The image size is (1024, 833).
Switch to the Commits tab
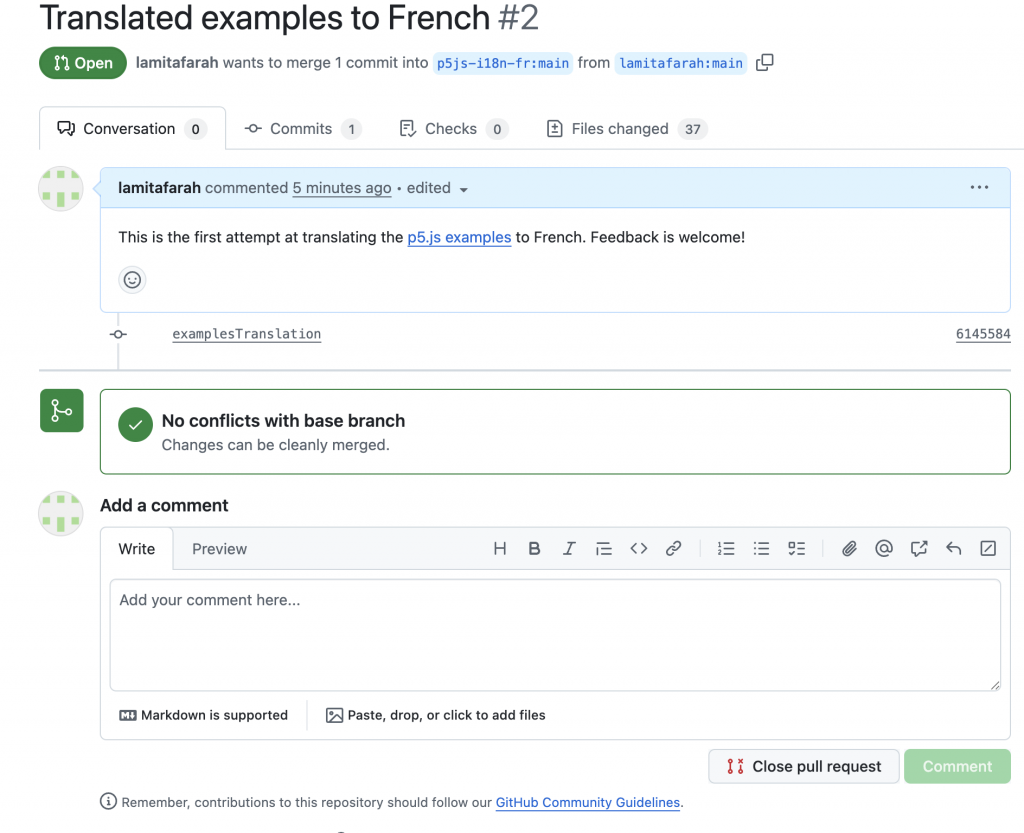[302, 129]
